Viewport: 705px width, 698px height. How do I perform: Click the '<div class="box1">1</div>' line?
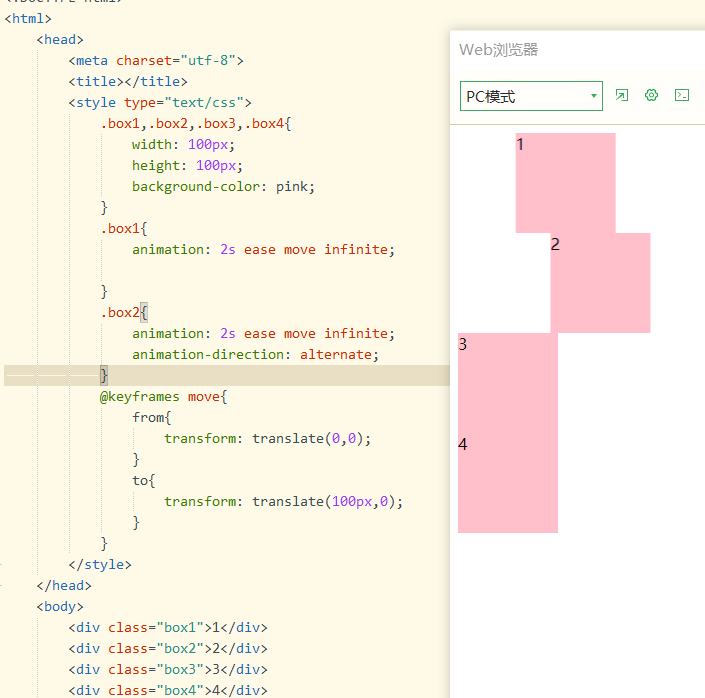[168, 627]
